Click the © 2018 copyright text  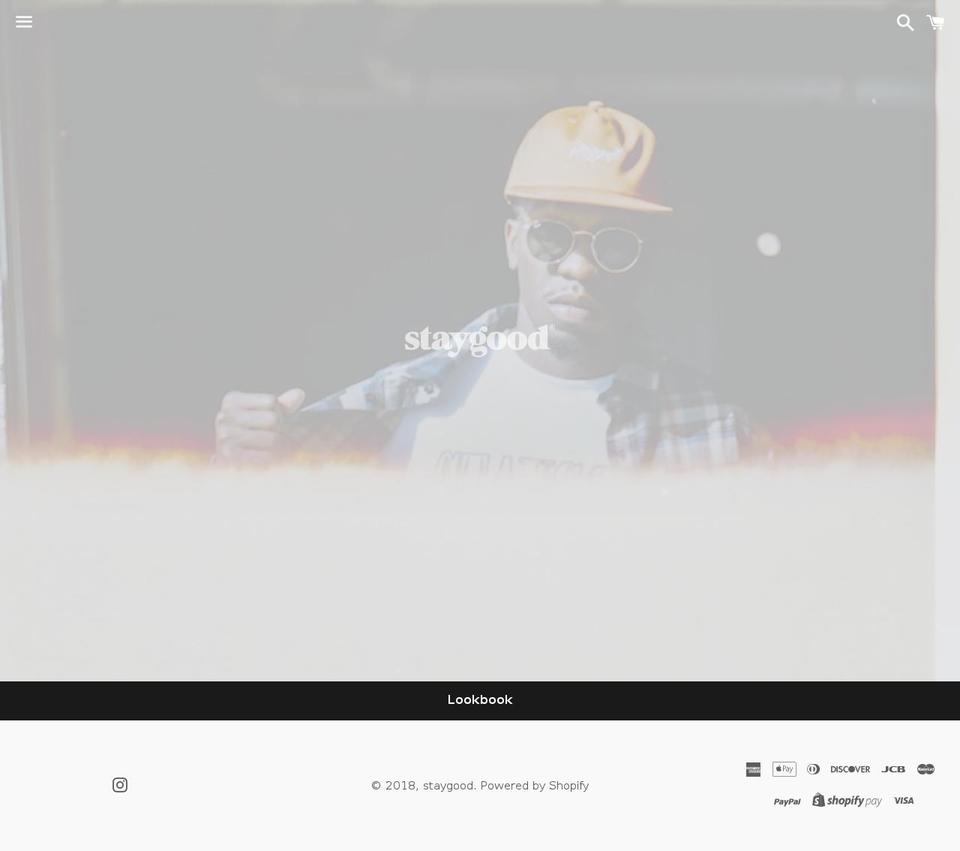395,785
